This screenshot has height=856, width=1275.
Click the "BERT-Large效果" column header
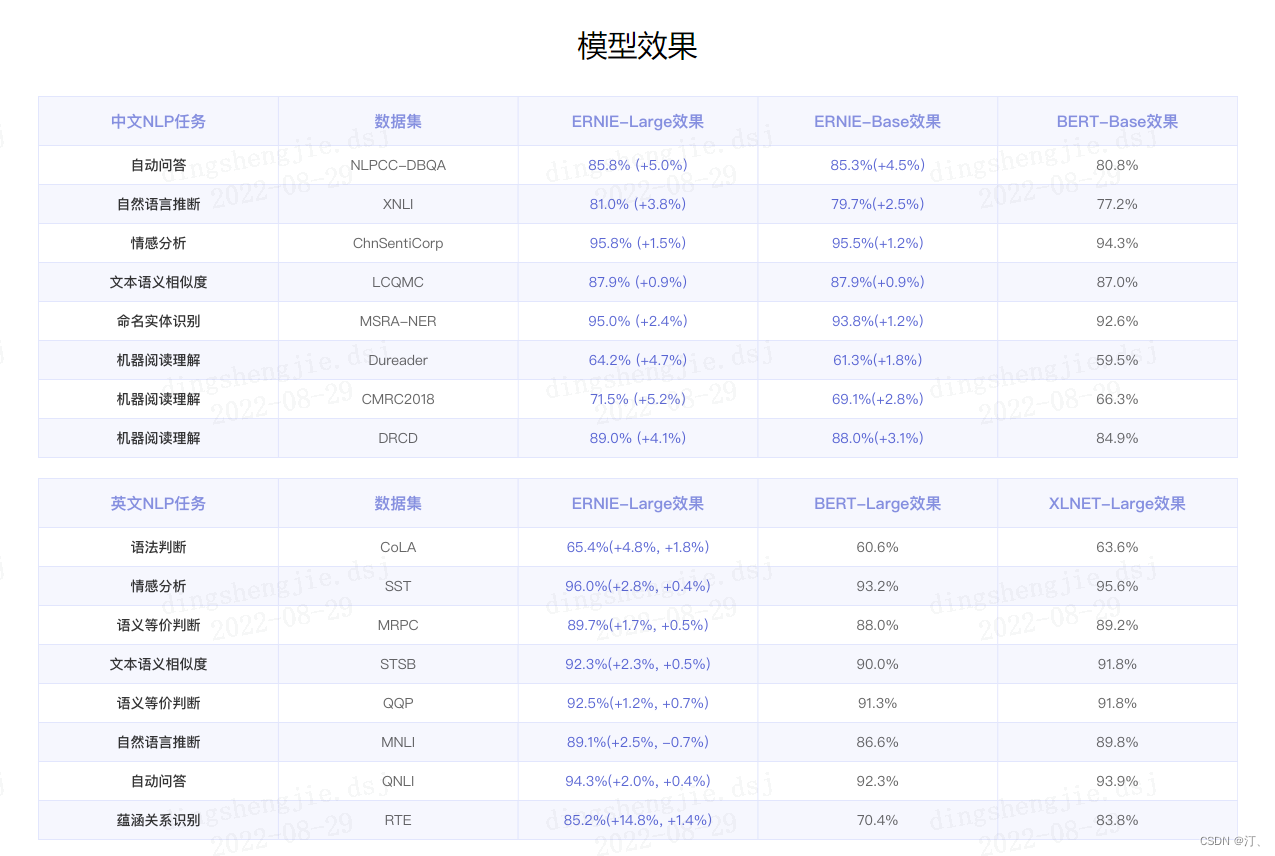[877, 503]
